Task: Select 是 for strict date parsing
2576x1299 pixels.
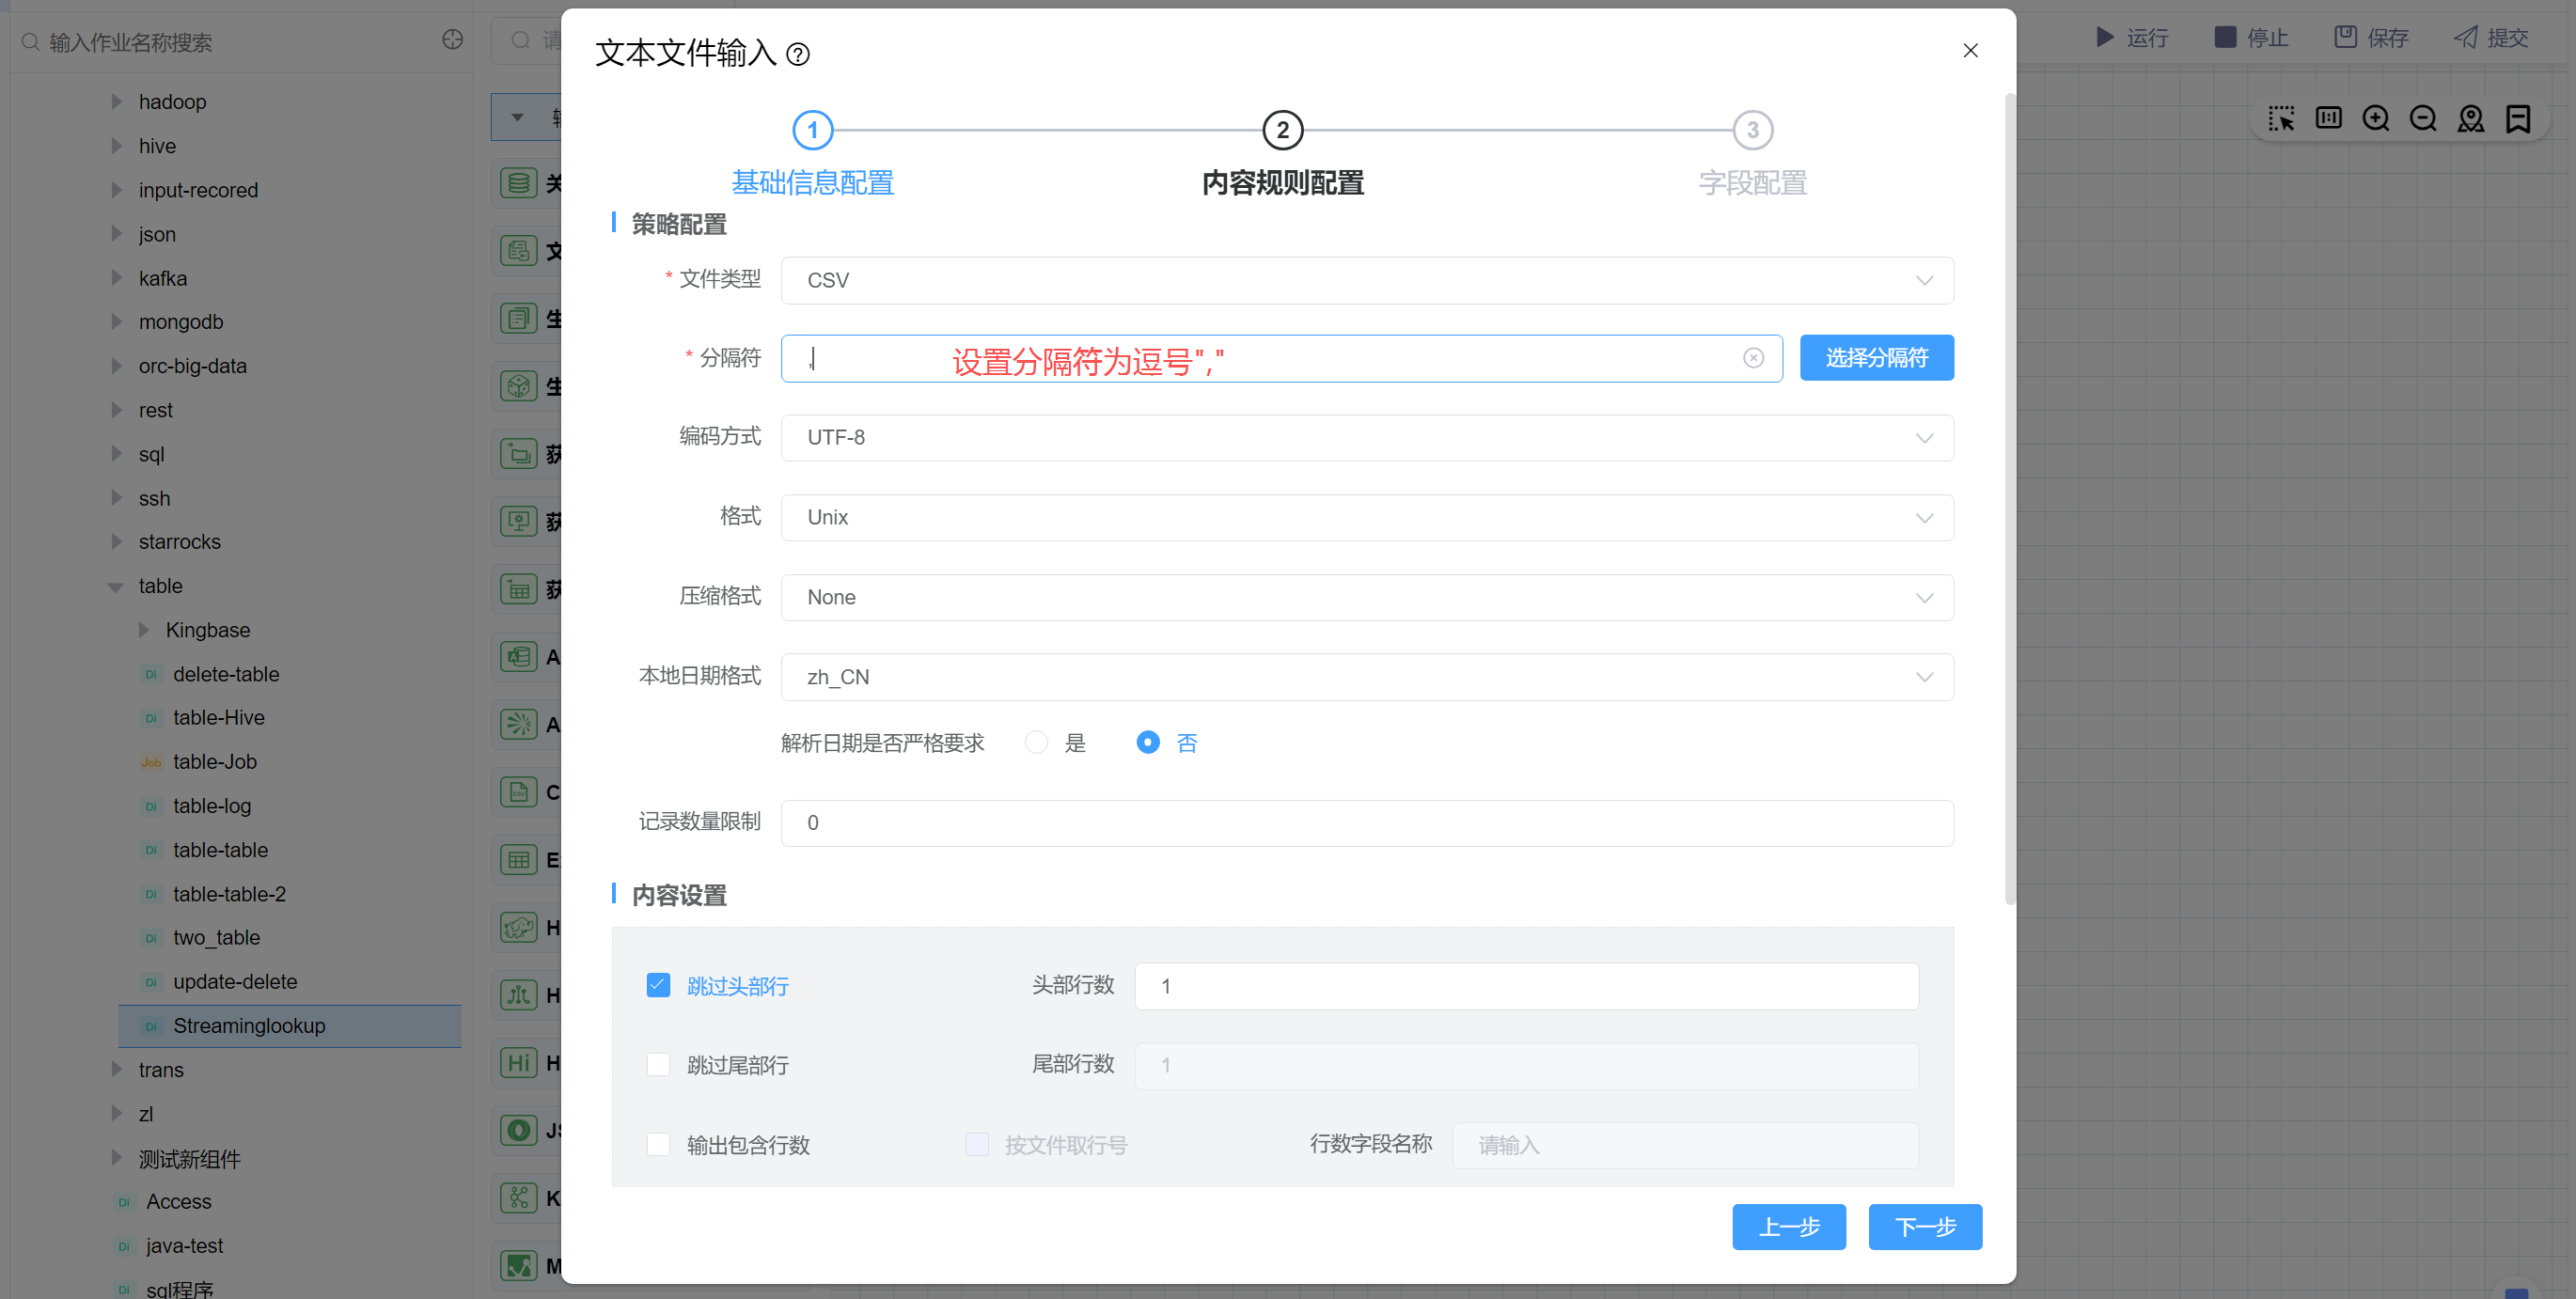Action: [1036, 742]
